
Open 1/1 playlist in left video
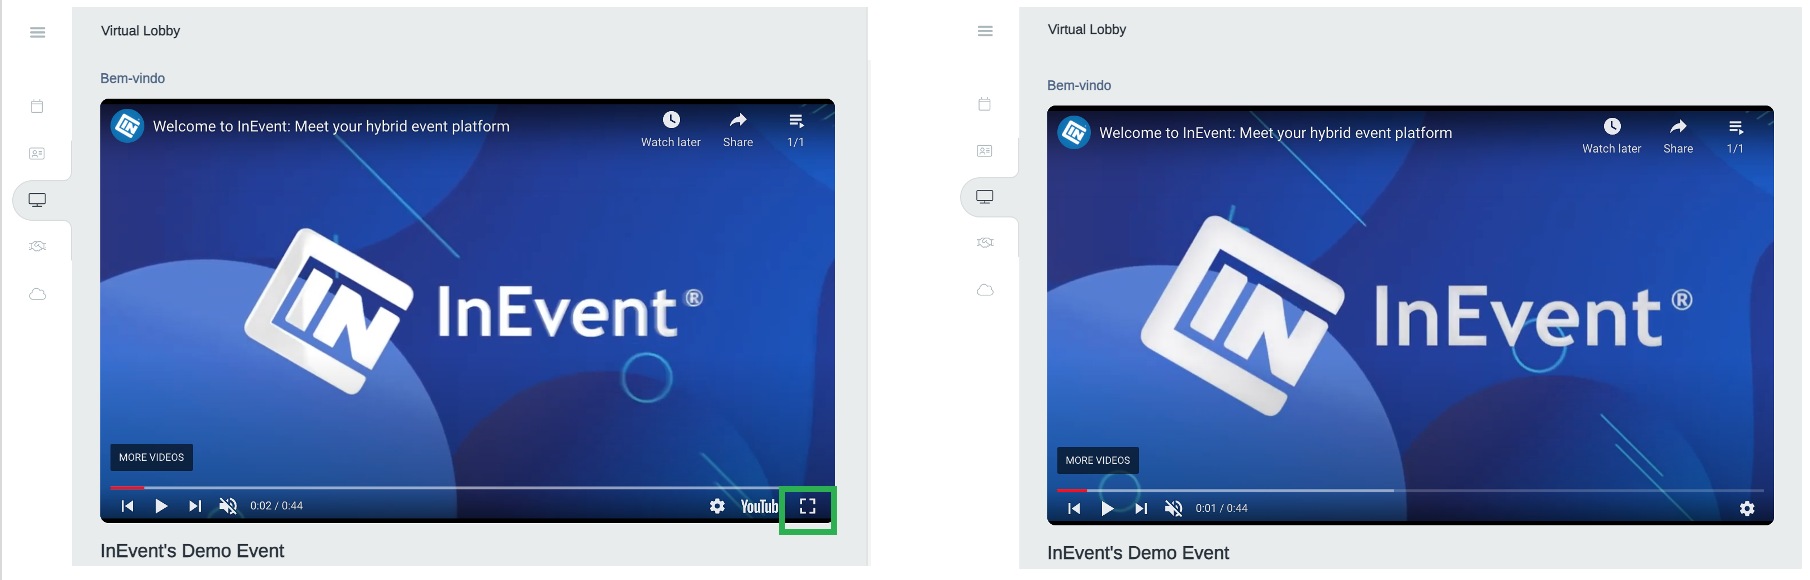pos(796,129)
